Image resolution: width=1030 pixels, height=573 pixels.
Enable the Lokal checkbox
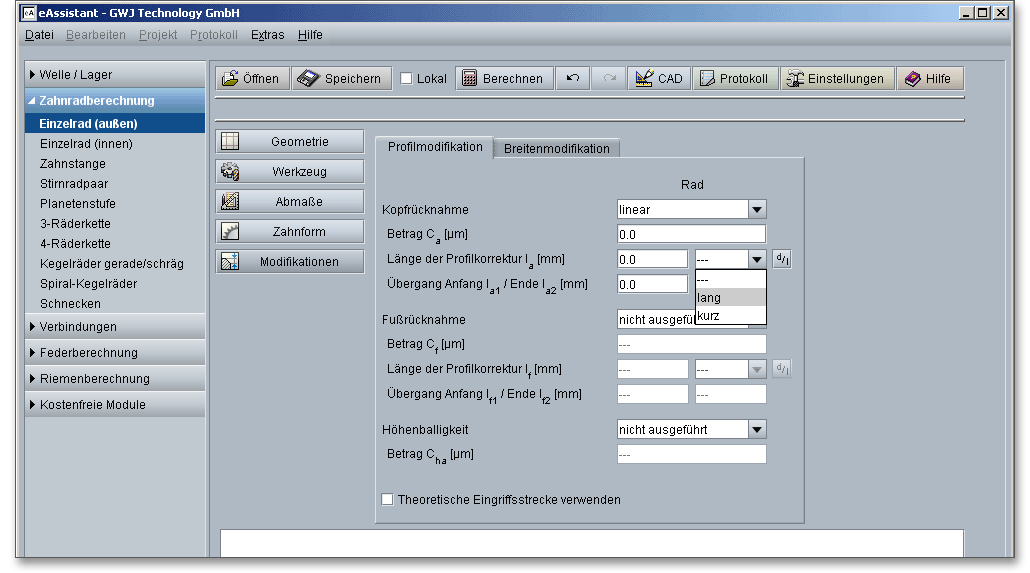click(406, 79)
